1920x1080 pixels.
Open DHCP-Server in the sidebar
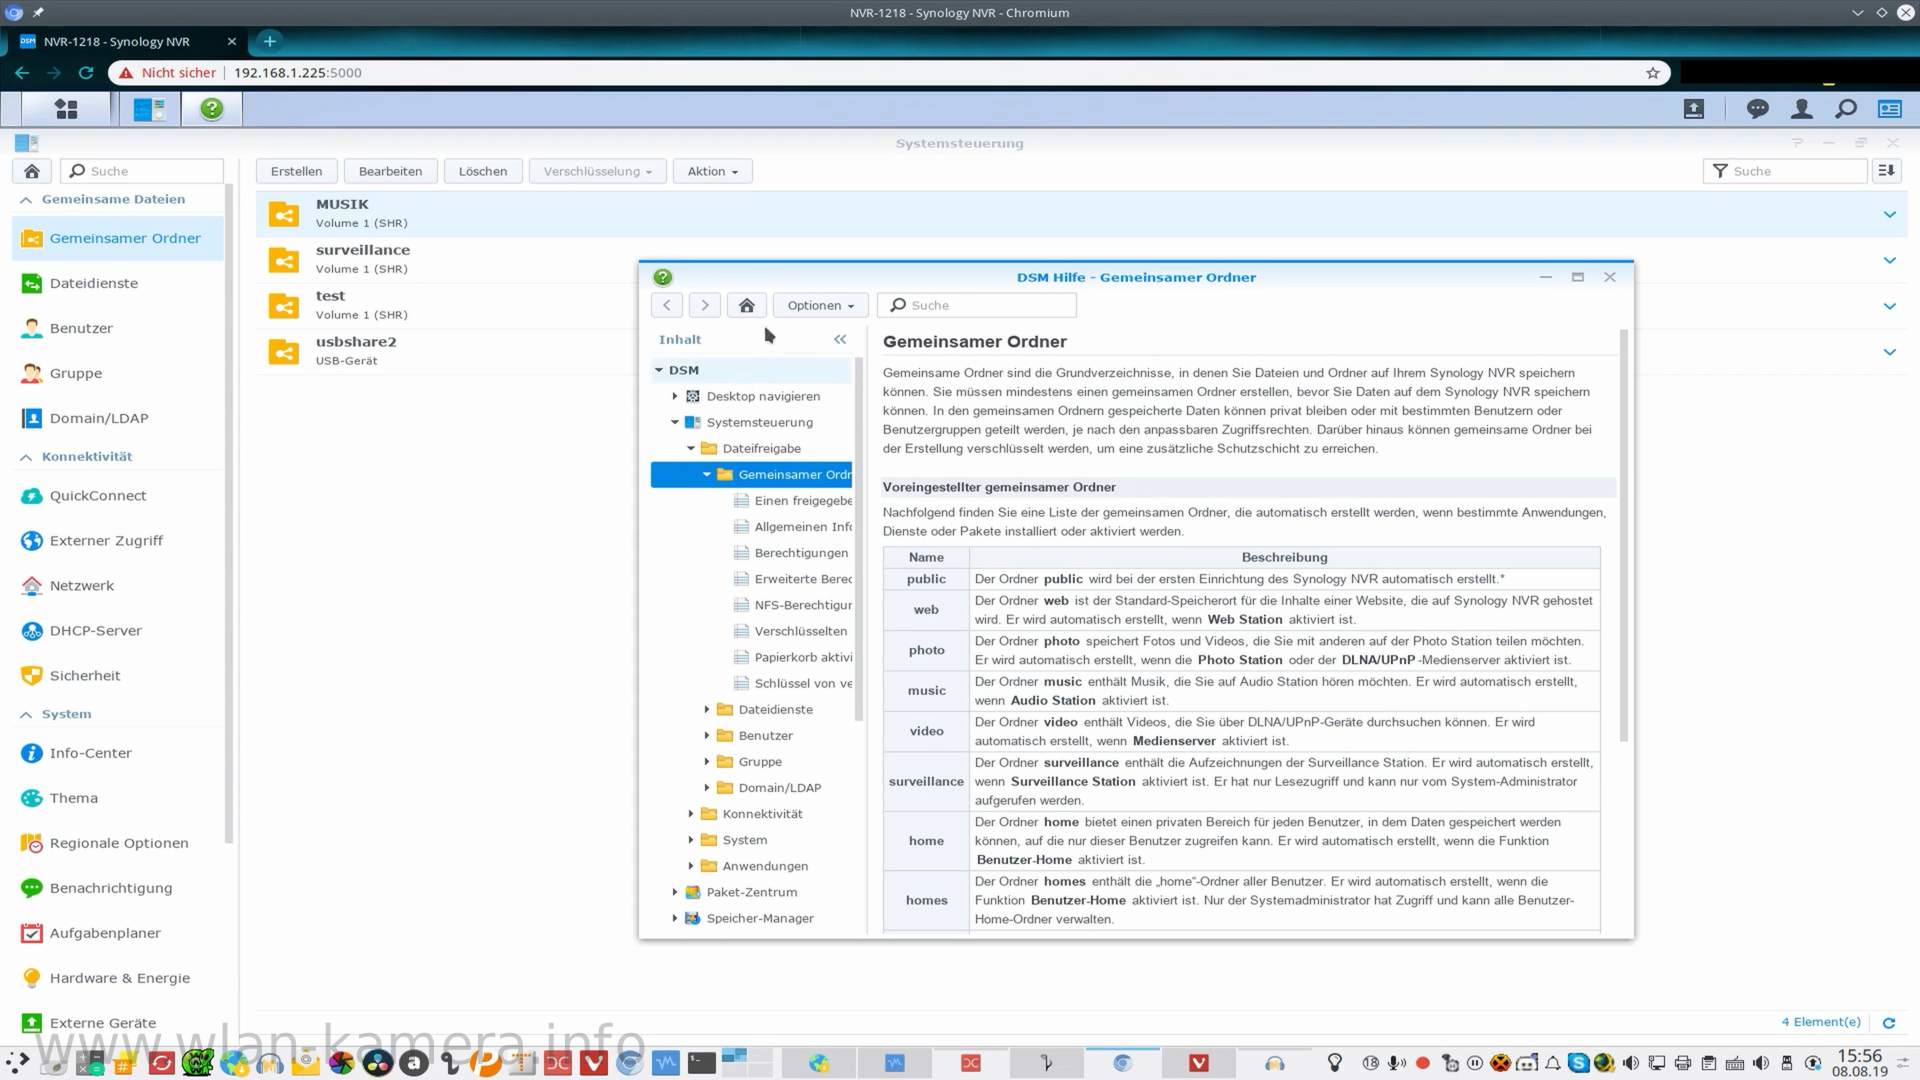click(x=118, y=630)
